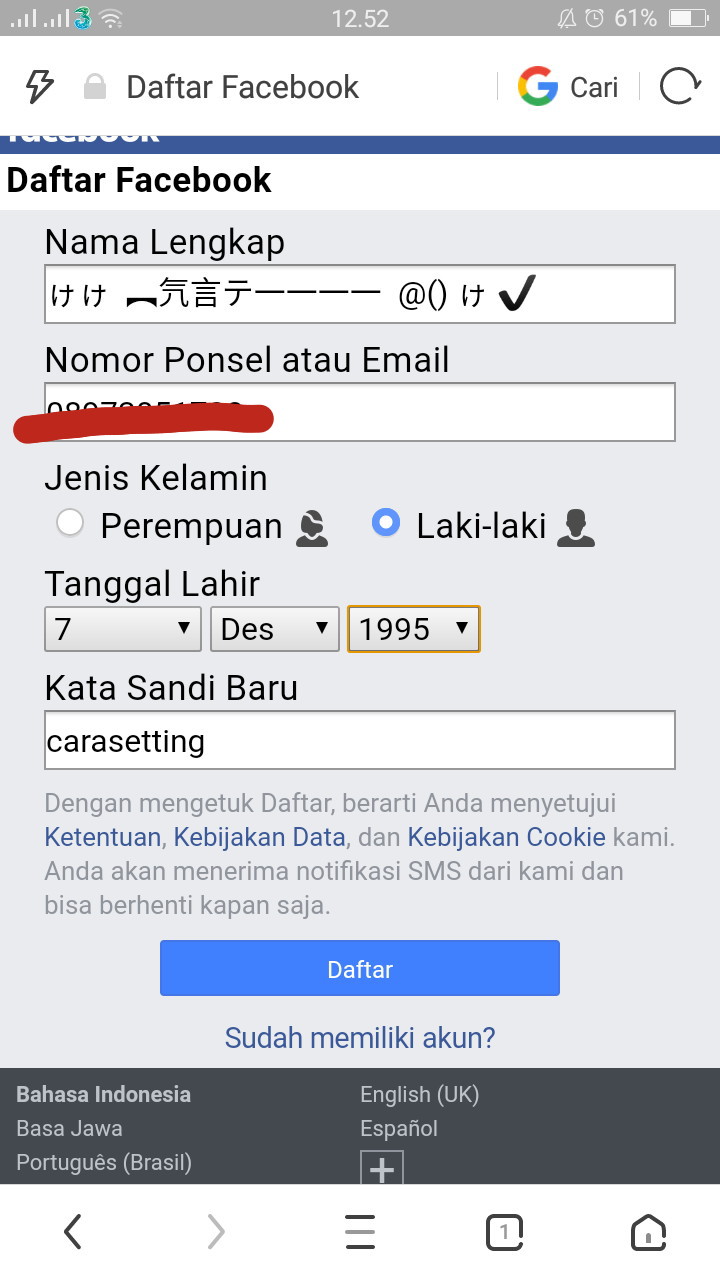This screenshot has height=1280, width=720.
Task: Open the tabs counter icon
Action: click(505, 1232)
